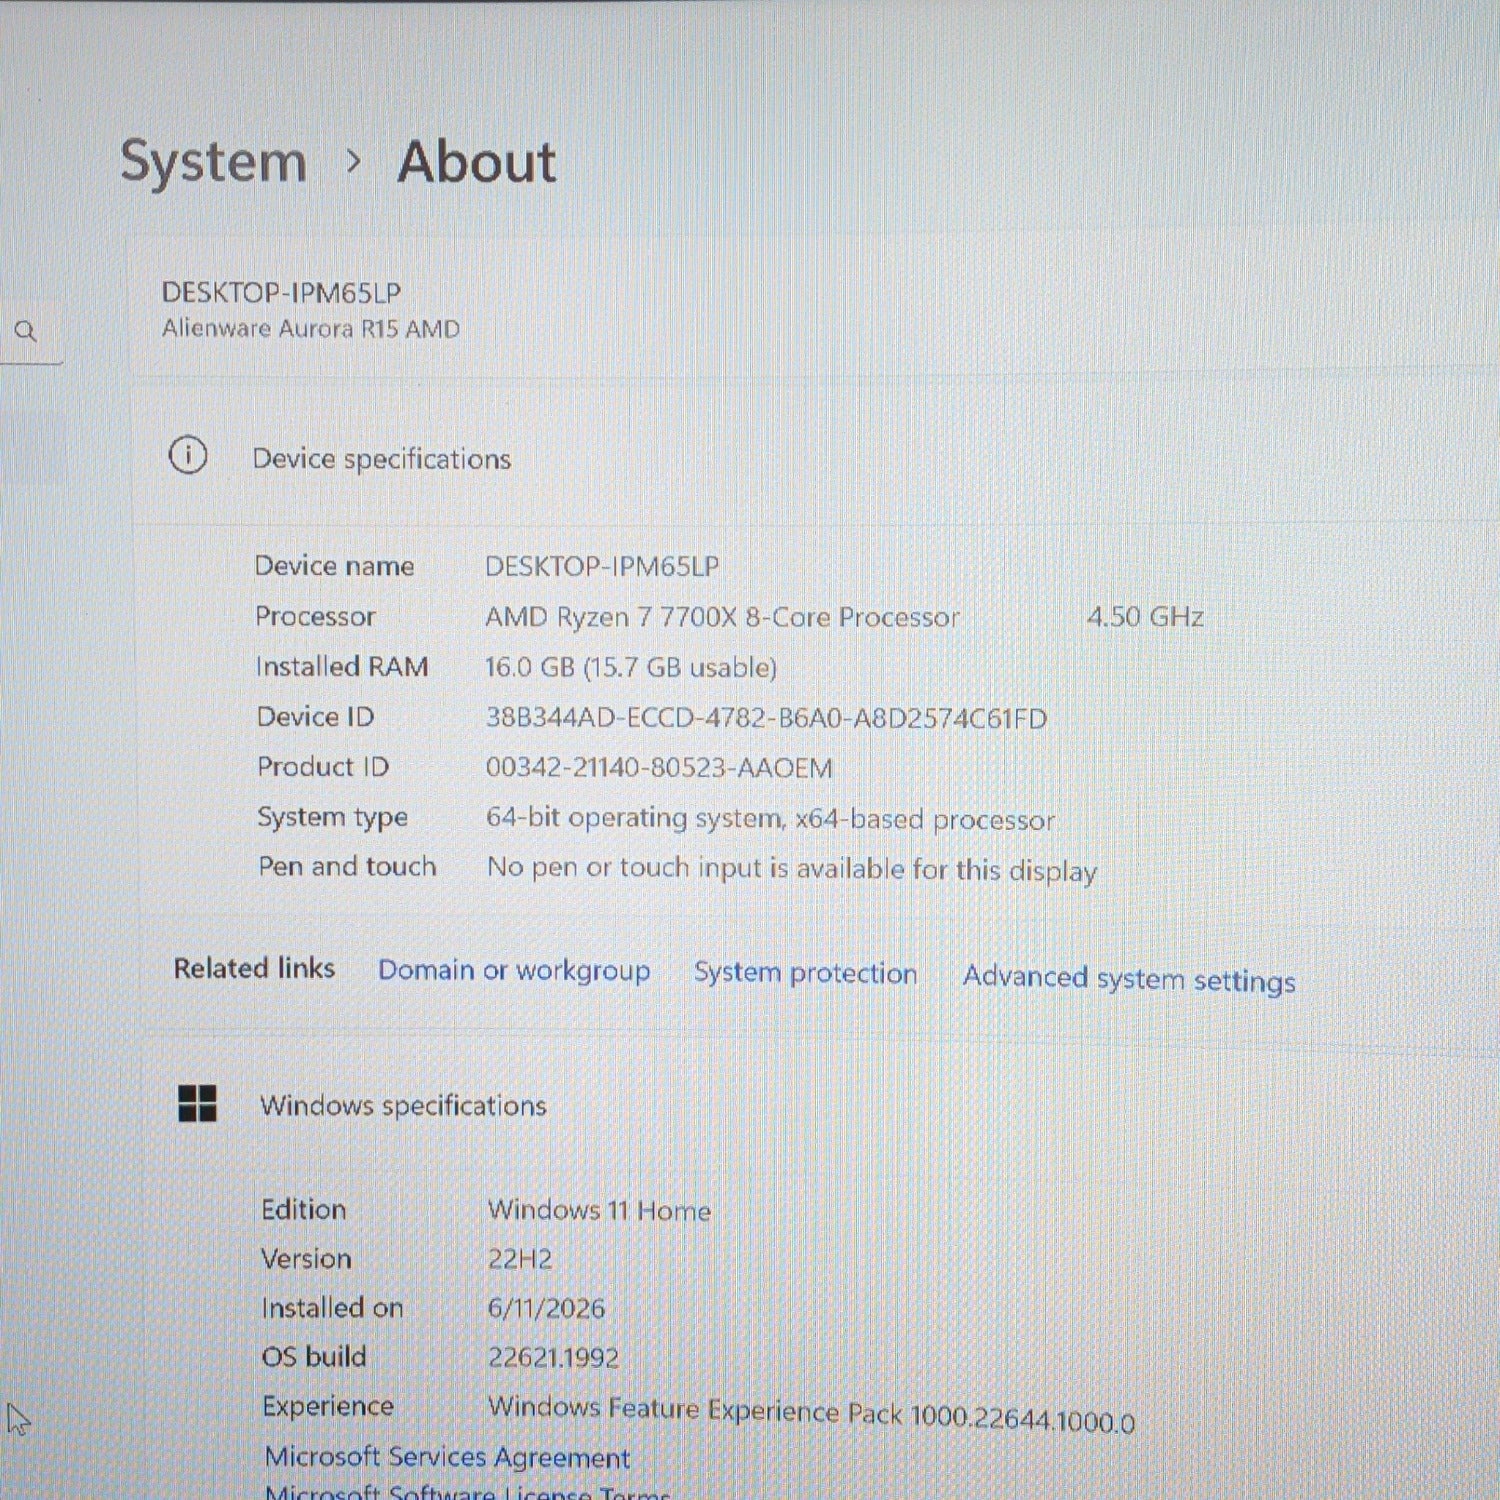Click the 16.0 GB (15.7 GB usable) value

coord(631,667)
